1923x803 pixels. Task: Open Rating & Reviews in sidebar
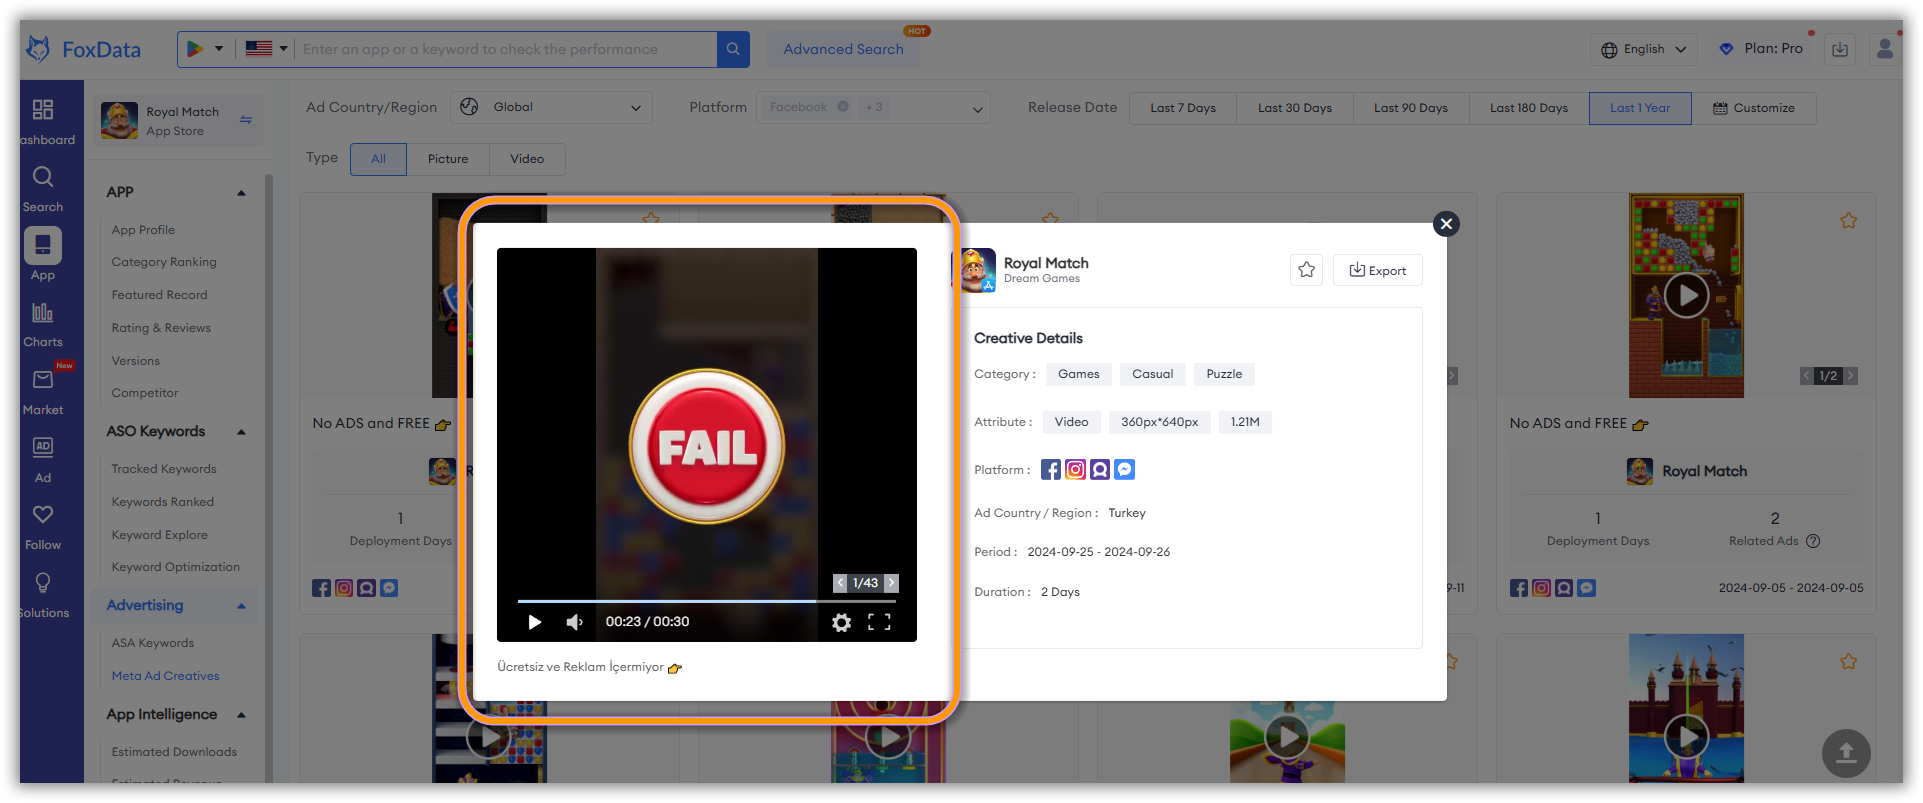point(161,328)
